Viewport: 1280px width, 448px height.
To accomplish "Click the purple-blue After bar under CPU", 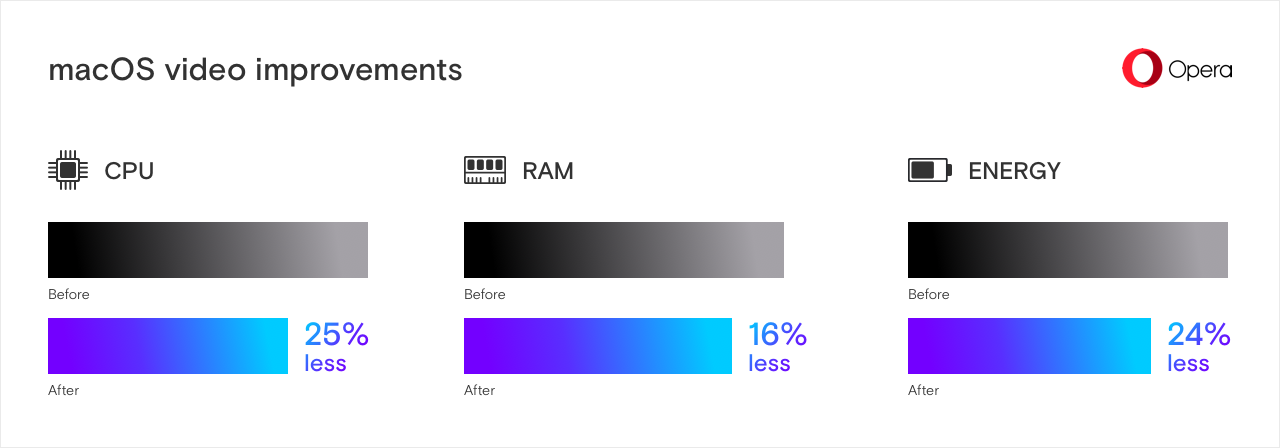I will click(168, 346).
